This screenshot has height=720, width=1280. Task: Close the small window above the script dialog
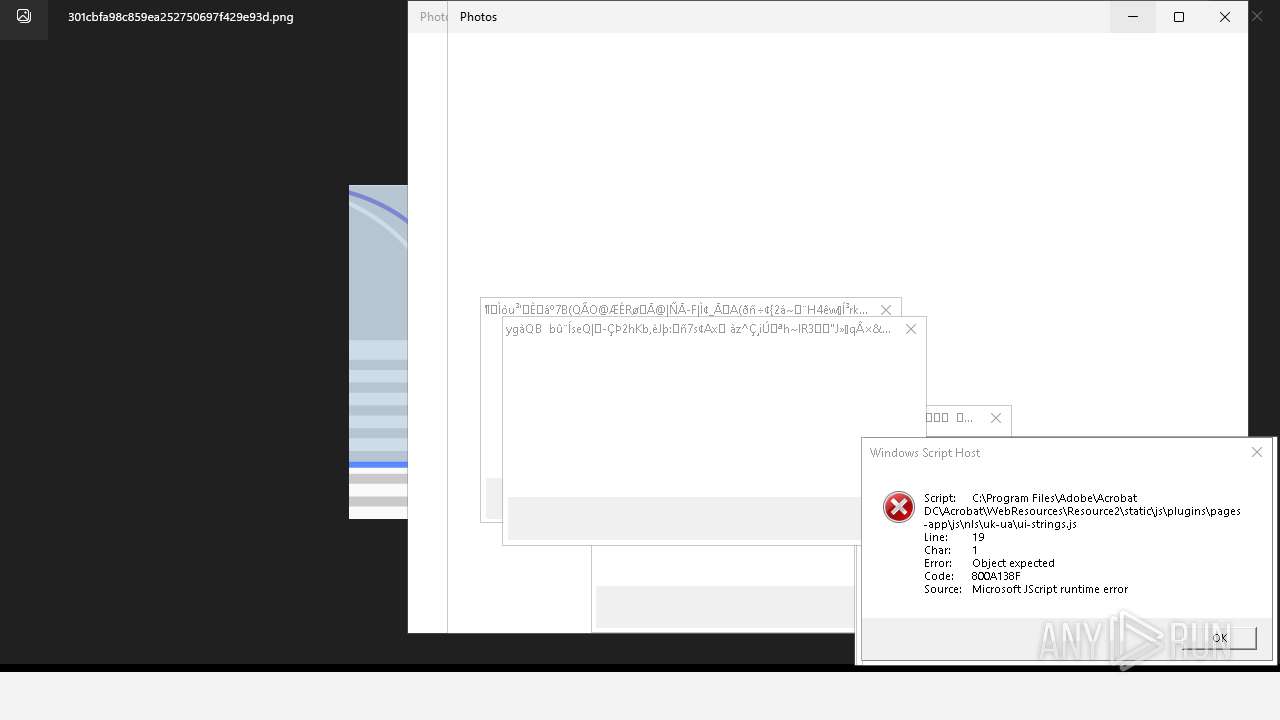tap(995, 418)
